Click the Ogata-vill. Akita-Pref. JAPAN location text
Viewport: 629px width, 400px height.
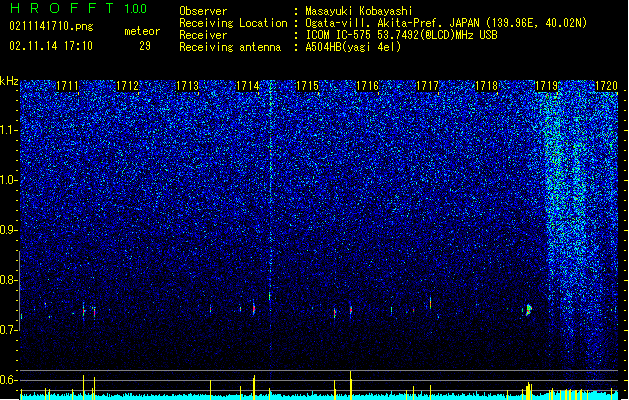(446, 23)
